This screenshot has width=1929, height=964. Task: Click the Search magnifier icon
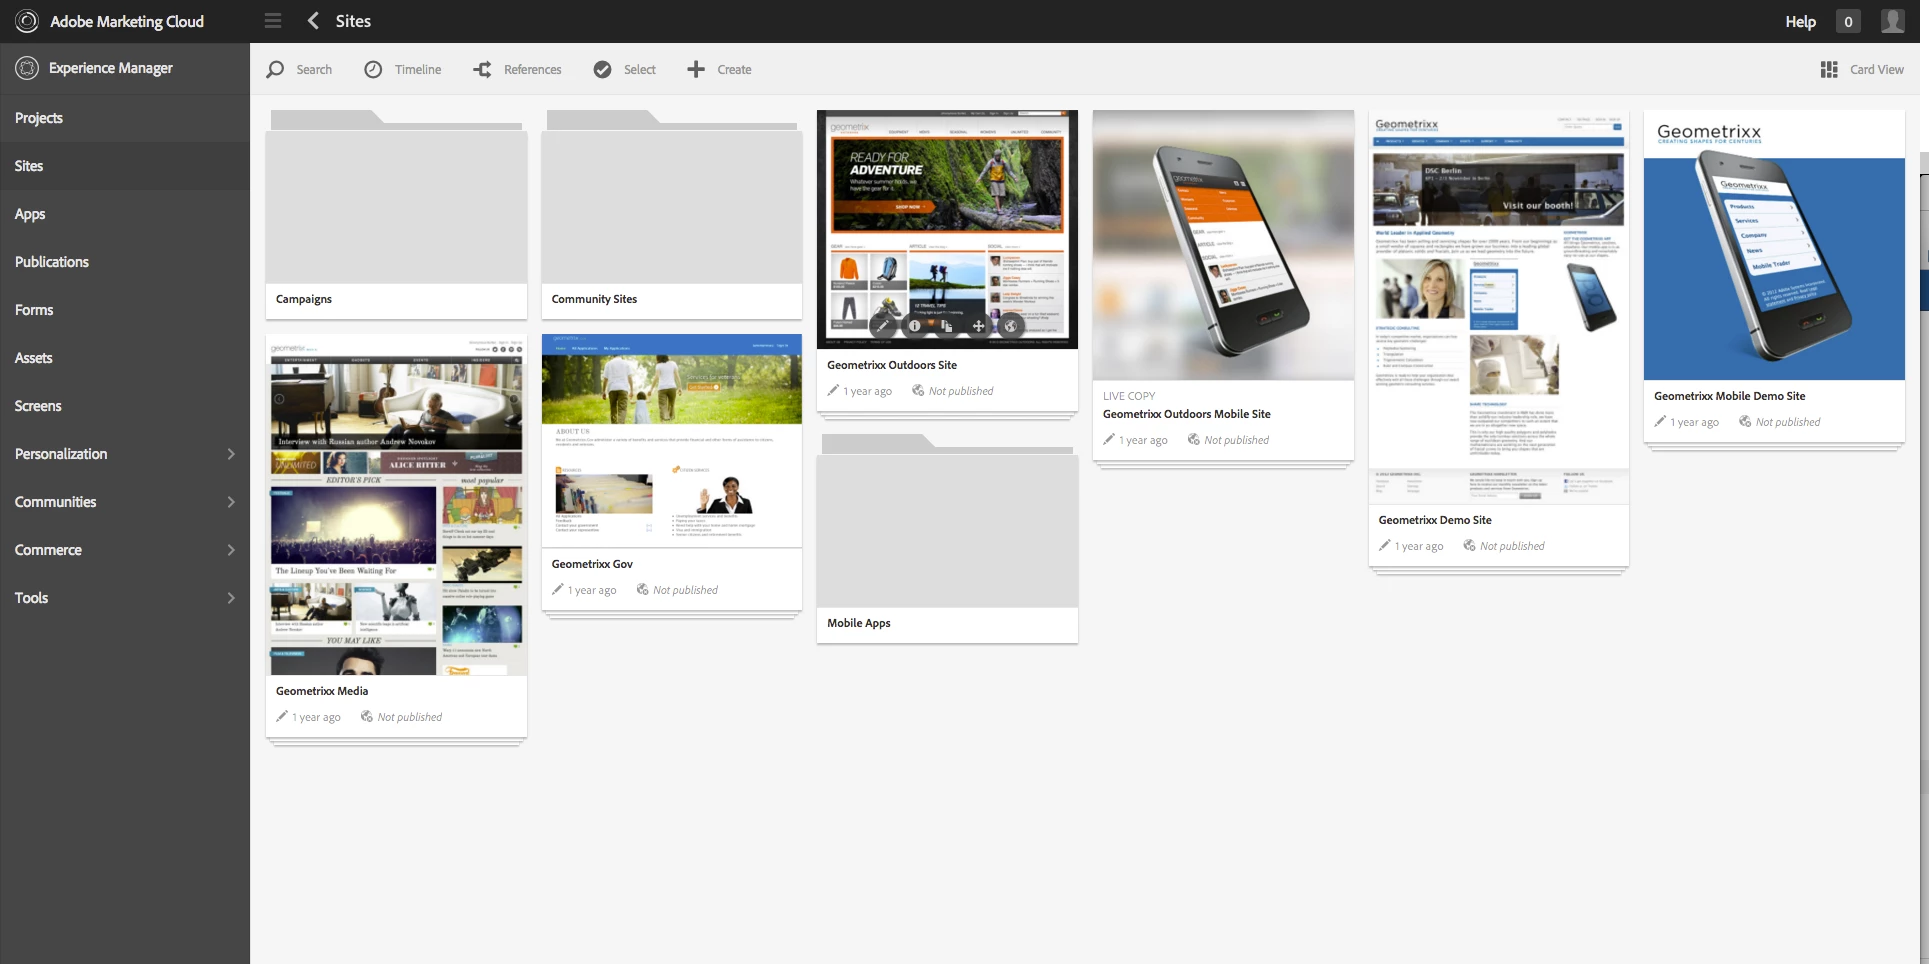[275, 69]
